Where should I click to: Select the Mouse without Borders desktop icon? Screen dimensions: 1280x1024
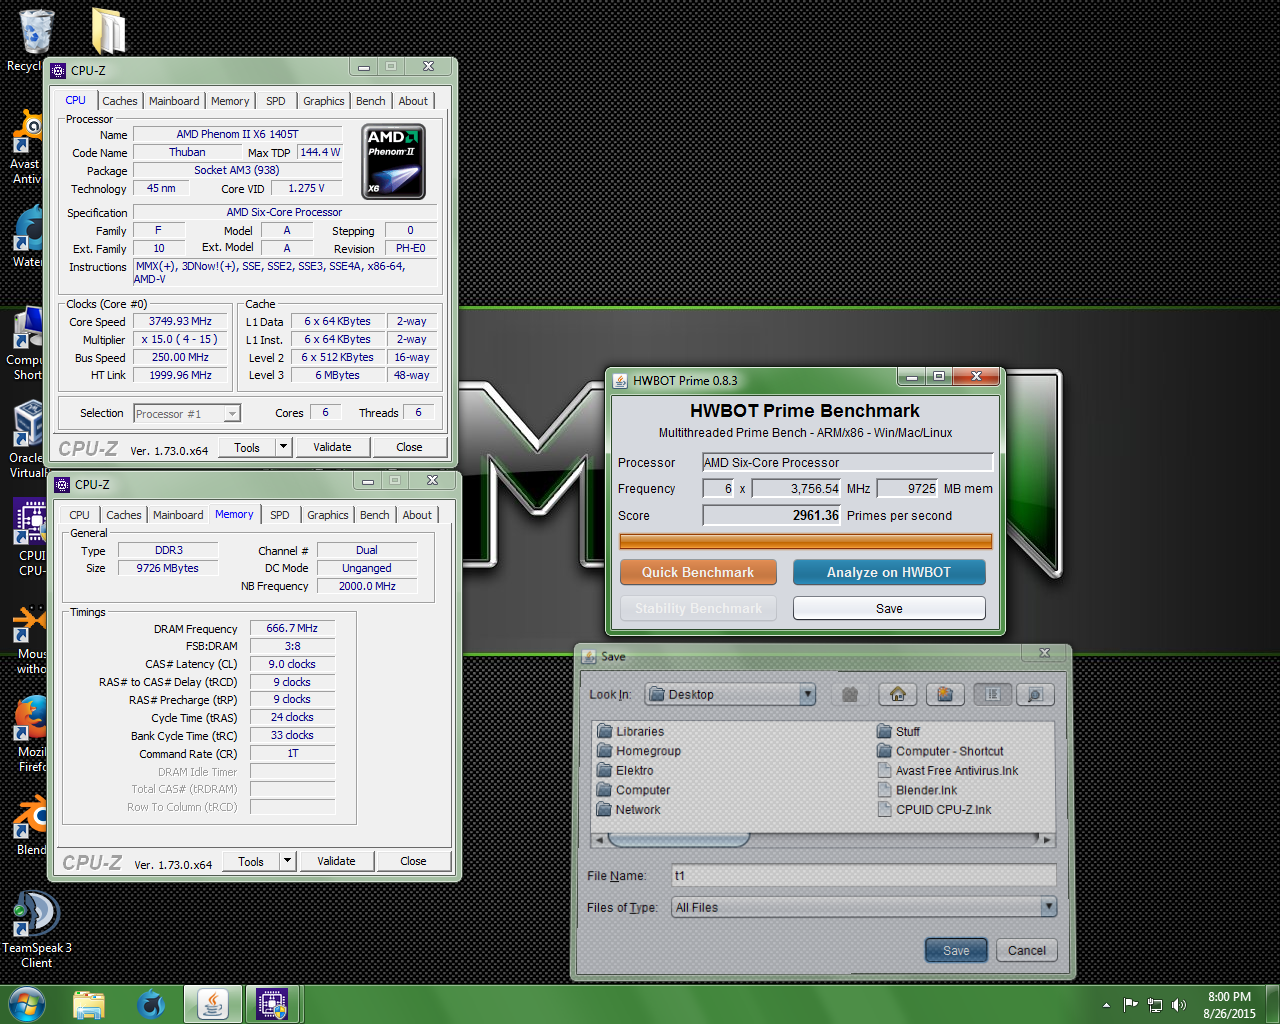pos(30,636)
